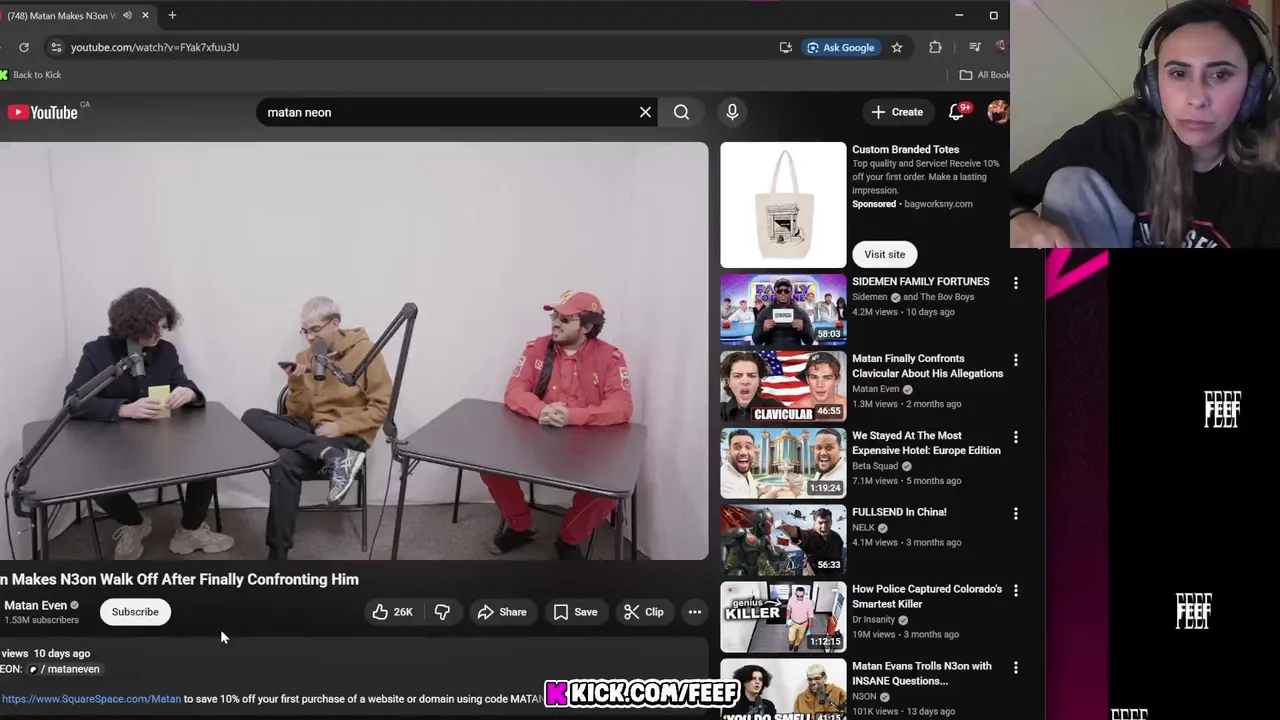Focus the address bar URL
This screenshot has height=720, width=1280.
(155, 47)
